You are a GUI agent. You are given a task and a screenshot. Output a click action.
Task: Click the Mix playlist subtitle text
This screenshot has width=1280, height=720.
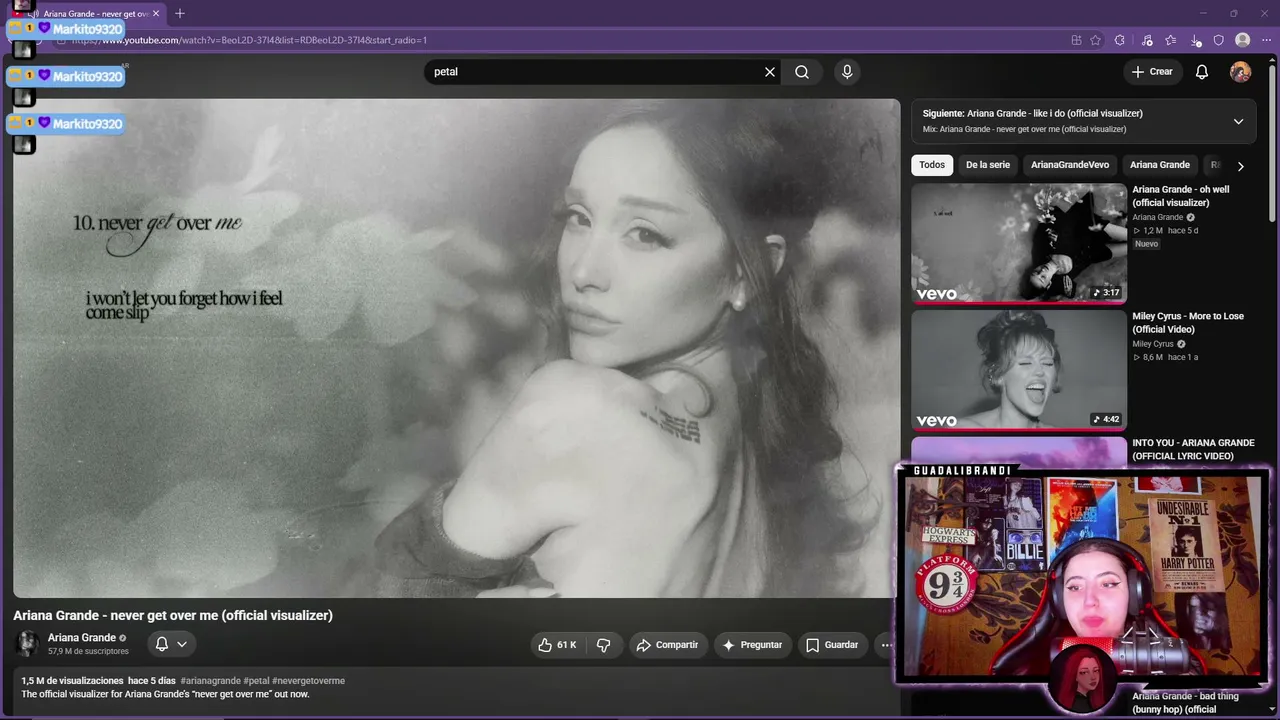[1024, 129]
